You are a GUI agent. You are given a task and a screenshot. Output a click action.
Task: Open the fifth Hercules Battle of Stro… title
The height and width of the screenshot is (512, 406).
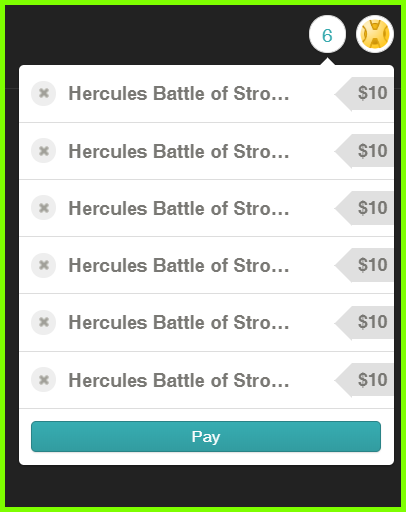tap(179, 323)
